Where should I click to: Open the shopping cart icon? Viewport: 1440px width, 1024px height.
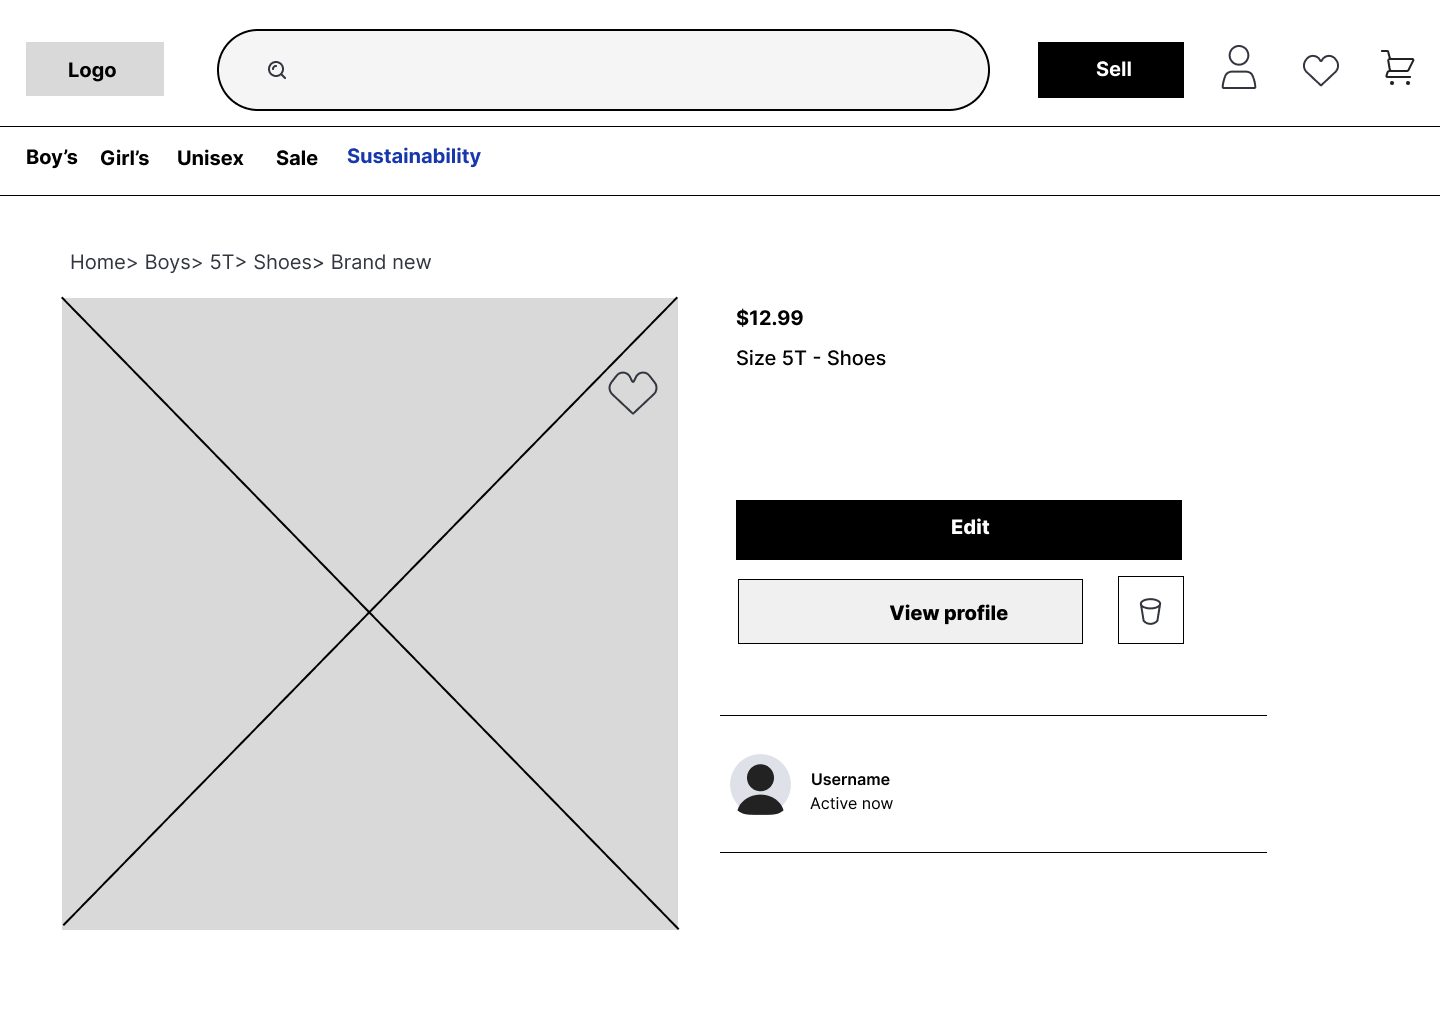click(1398, 68)
